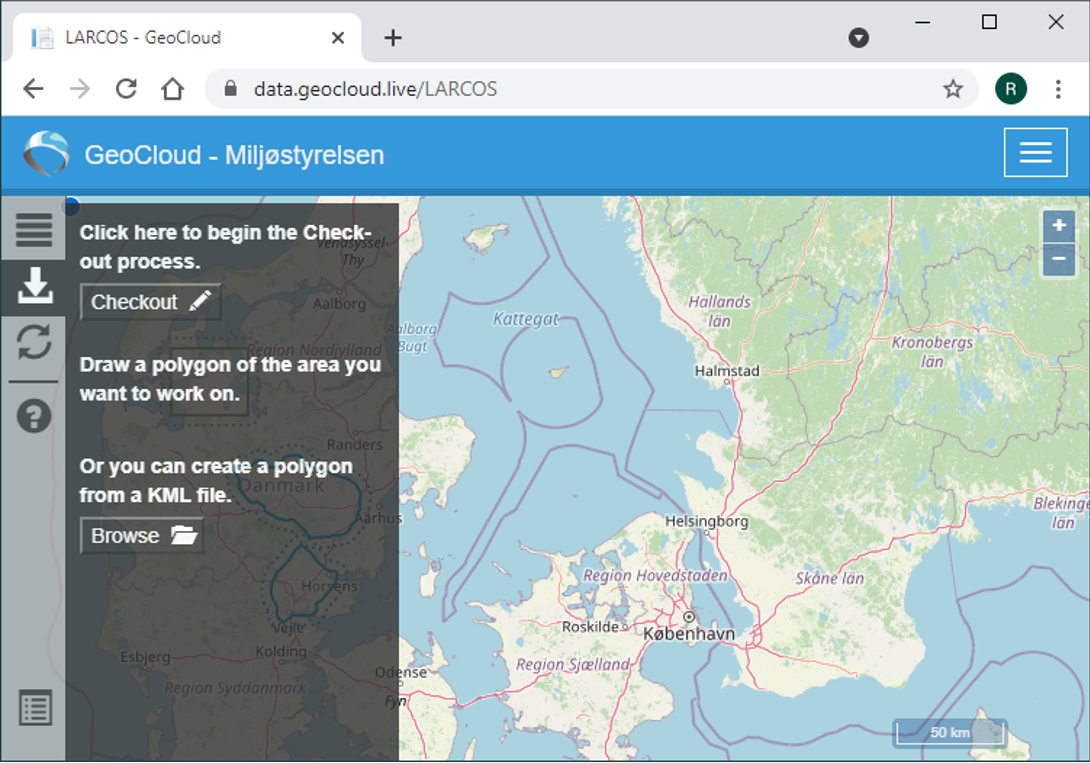Click the address bar URL data.geocloud.live/LARCOS
1090x763 pixels.
coord(375,89)
